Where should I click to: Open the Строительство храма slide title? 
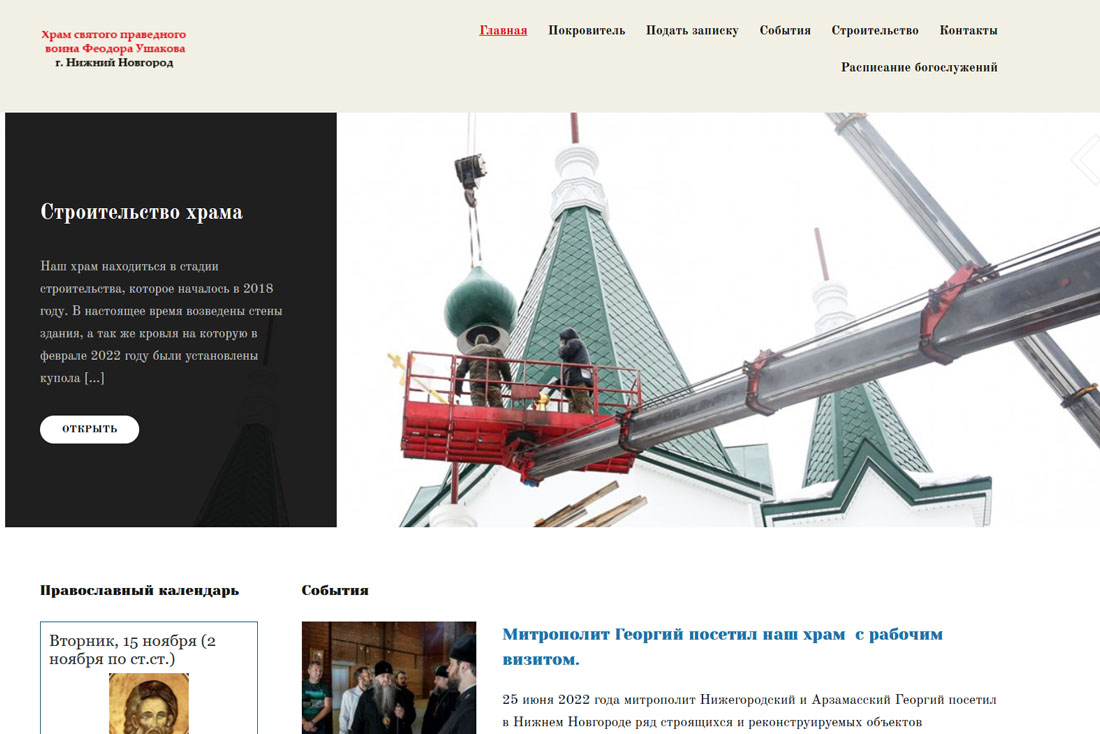pyautogui.click(x=142, y=212)
